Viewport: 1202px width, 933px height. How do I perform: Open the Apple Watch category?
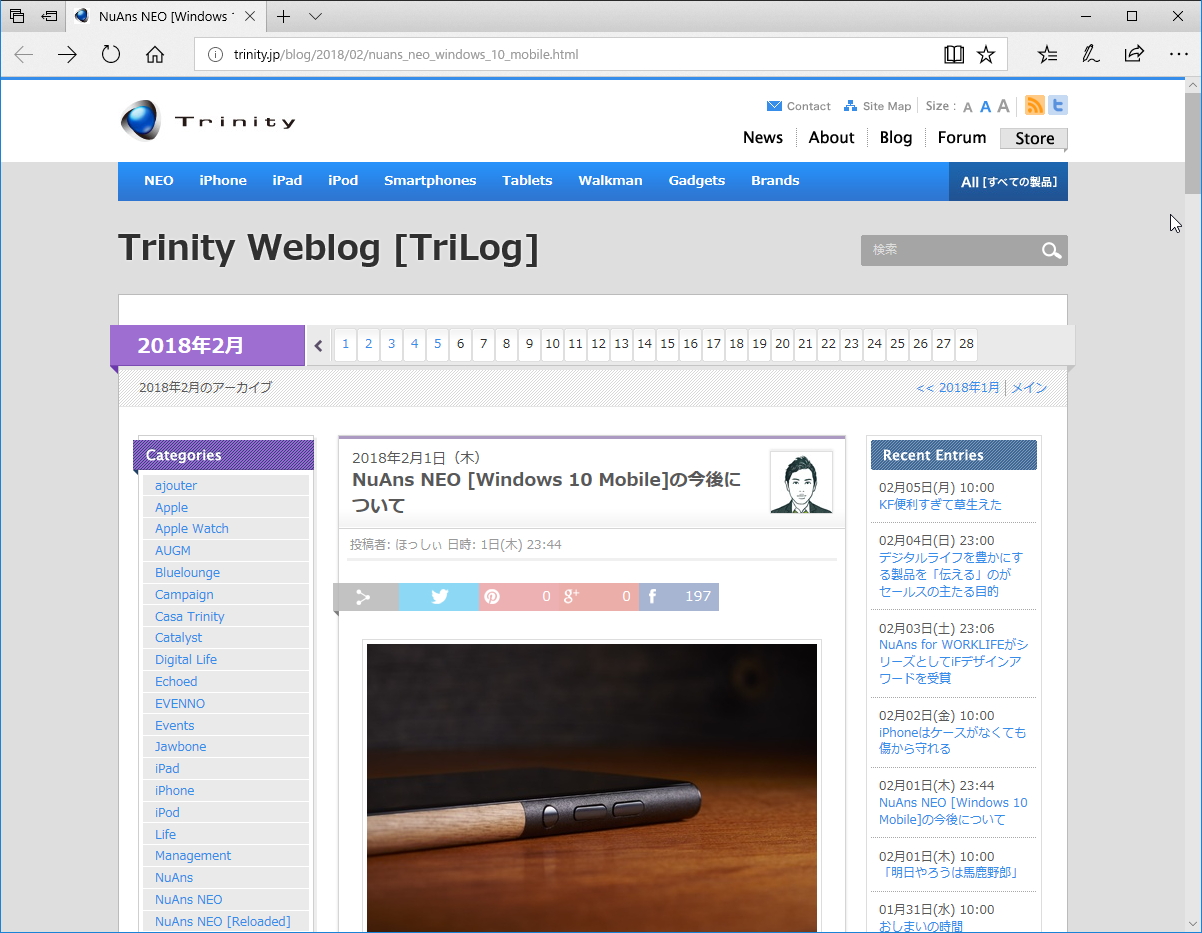tap(192, 529)
